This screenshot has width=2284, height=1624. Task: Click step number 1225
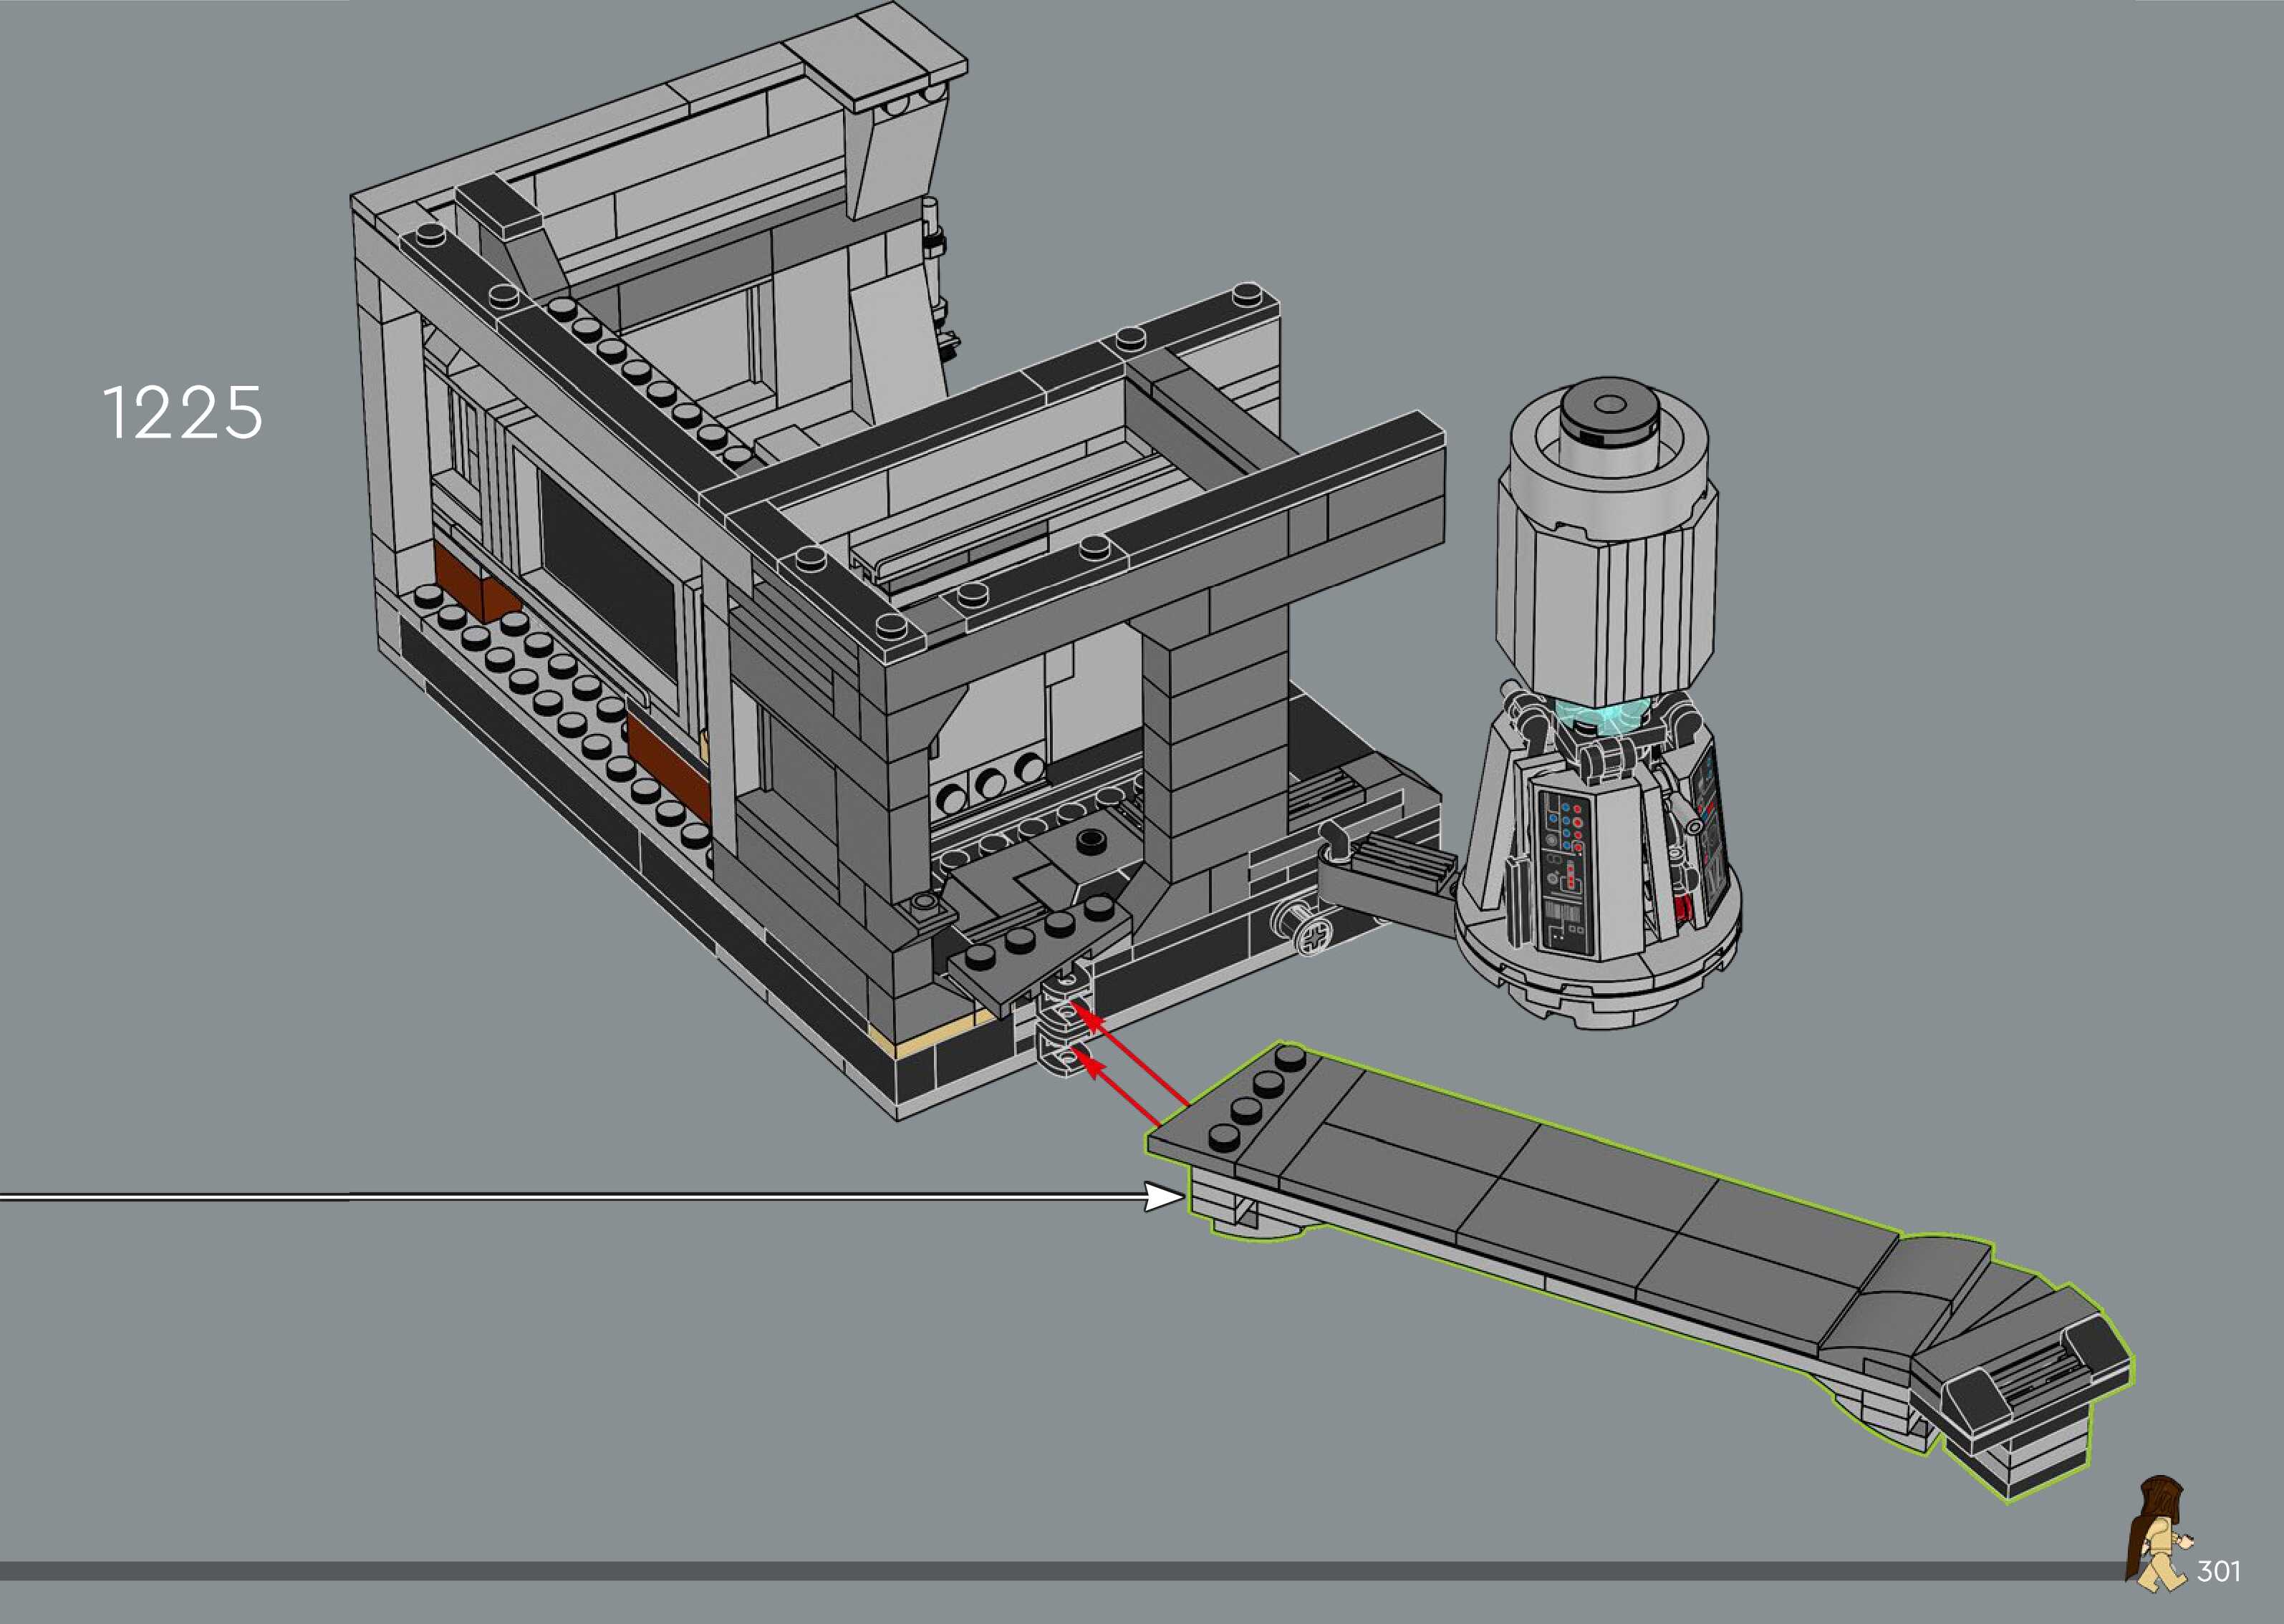point(182,413)
